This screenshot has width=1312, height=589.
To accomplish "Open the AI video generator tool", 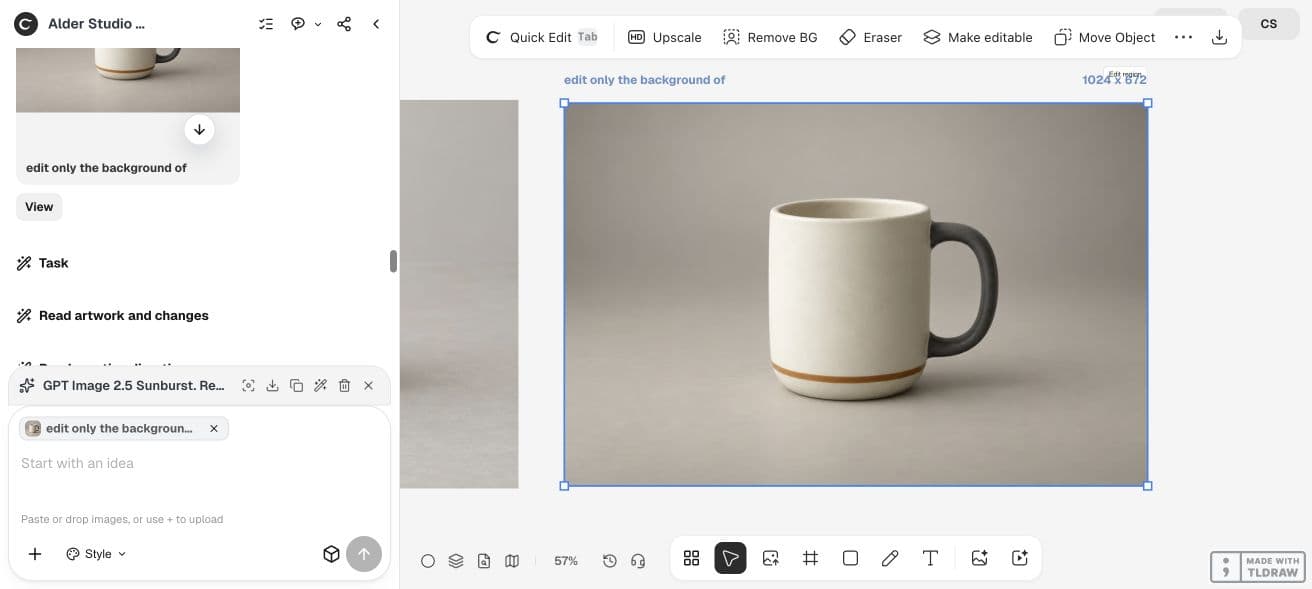I will point(1020,558).
